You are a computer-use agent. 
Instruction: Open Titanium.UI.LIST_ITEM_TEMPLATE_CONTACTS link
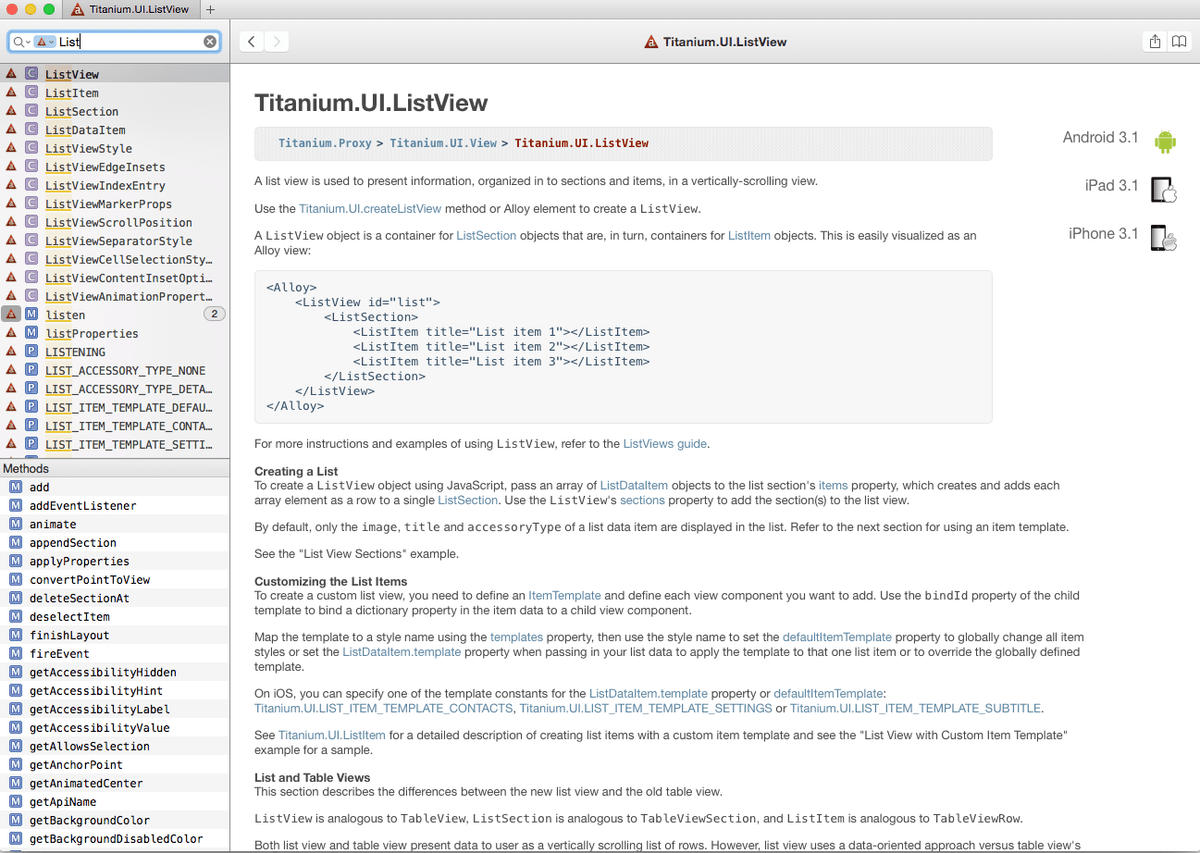click(385, 708)
